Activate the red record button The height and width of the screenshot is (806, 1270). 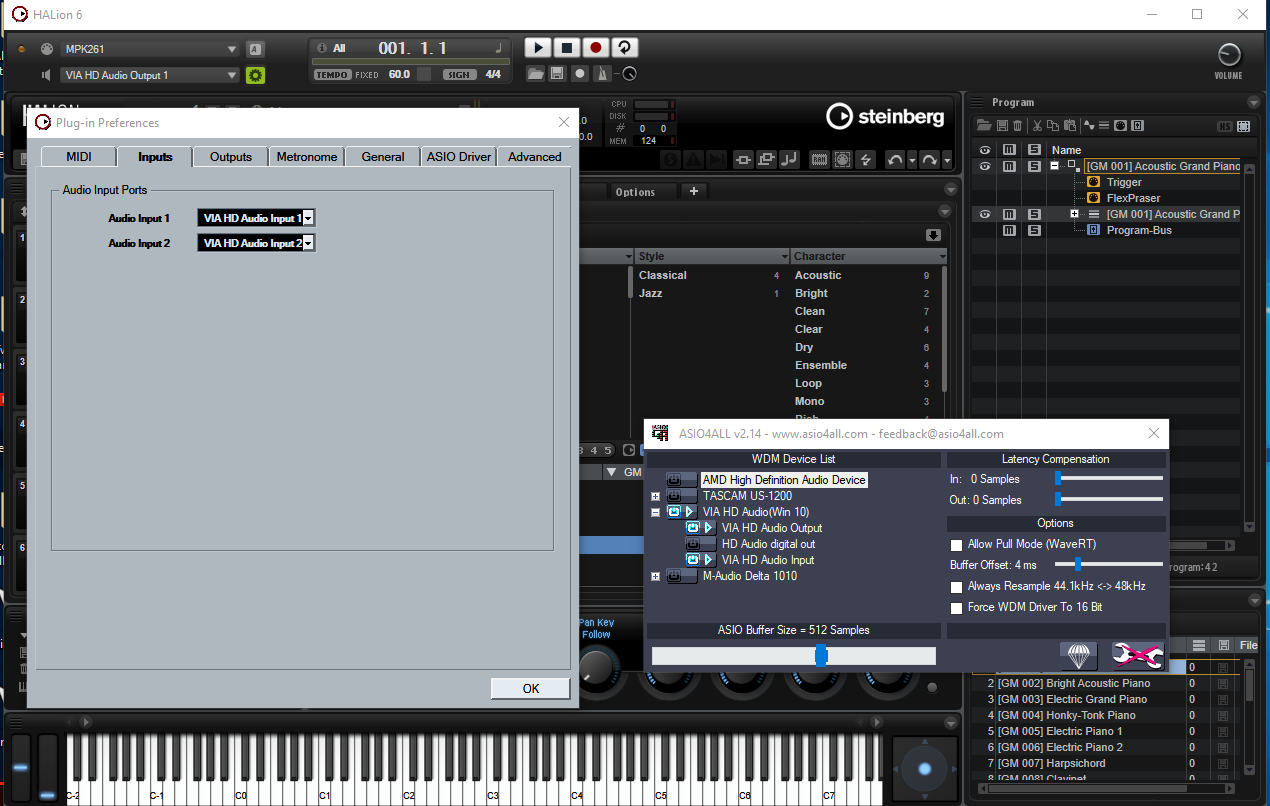pyautogui.click(x=596, y=48)
